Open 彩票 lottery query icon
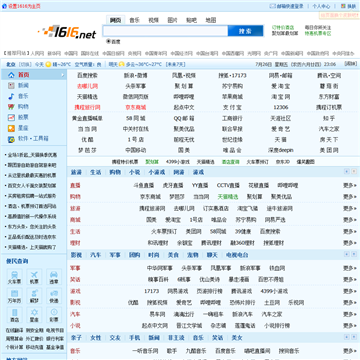Image resolution: width=360 pixels, height=360 pixels. coord(54,315)
